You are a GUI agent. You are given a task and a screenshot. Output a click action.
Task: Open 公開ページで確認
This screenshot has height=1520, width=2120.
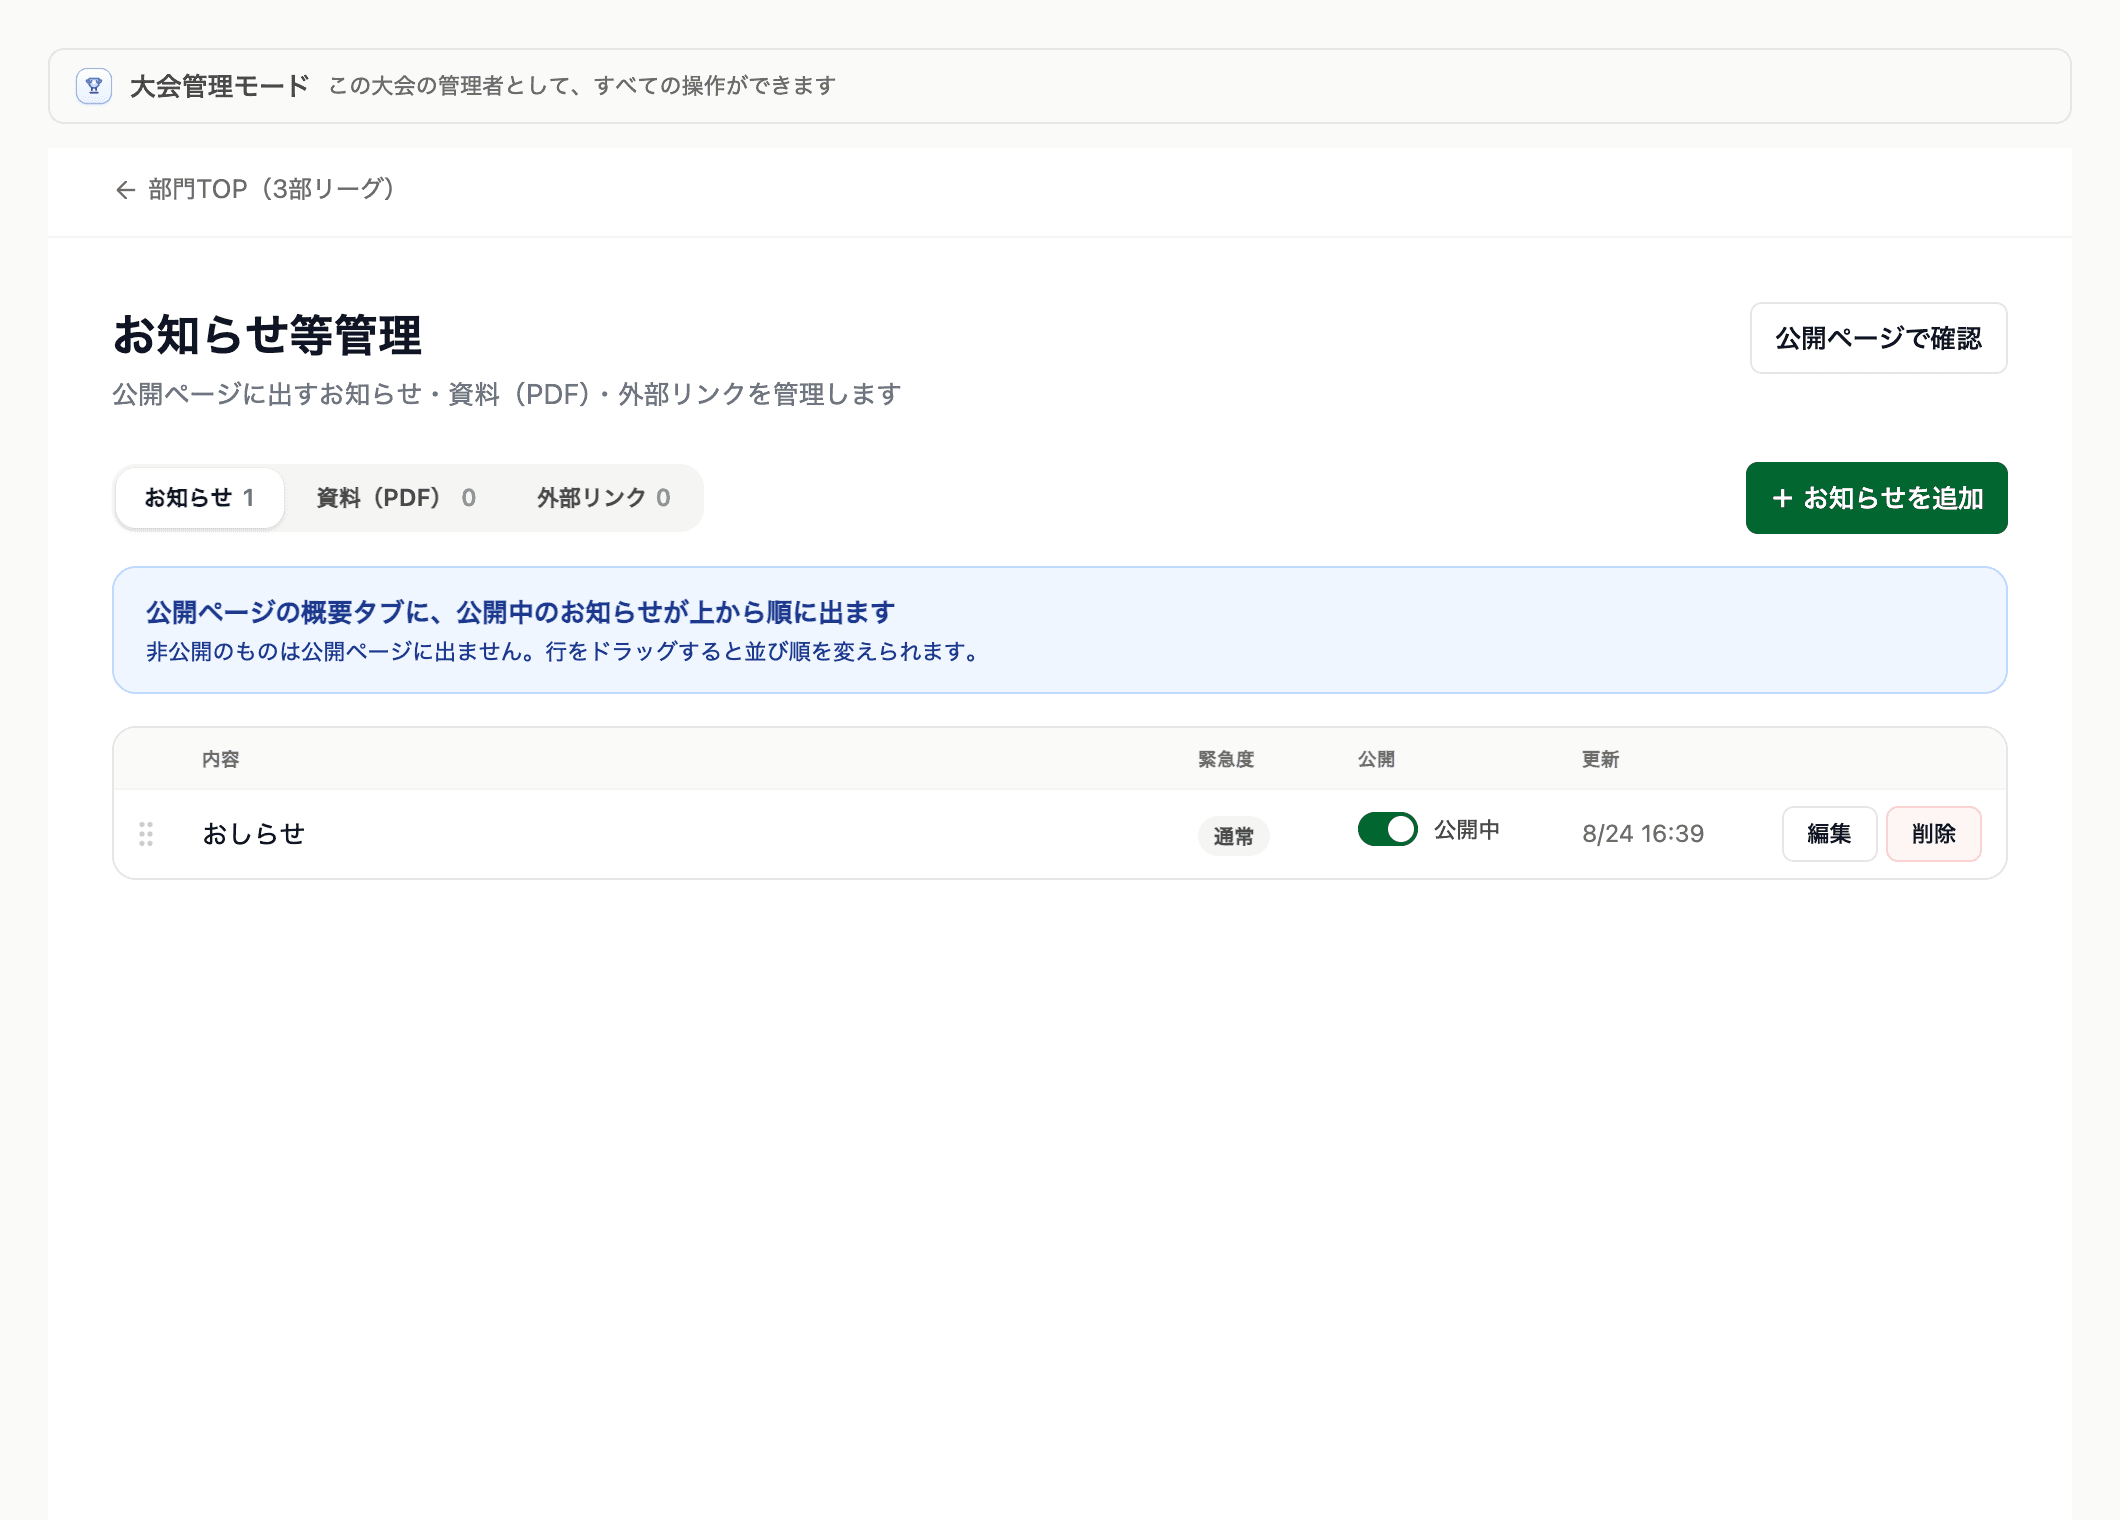coord(1878,338)
